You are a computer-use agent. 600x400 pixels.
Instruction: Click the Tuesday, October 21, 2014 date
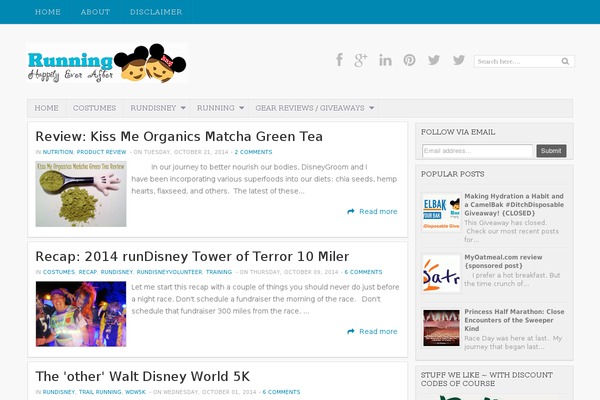(x=186, y=152)
